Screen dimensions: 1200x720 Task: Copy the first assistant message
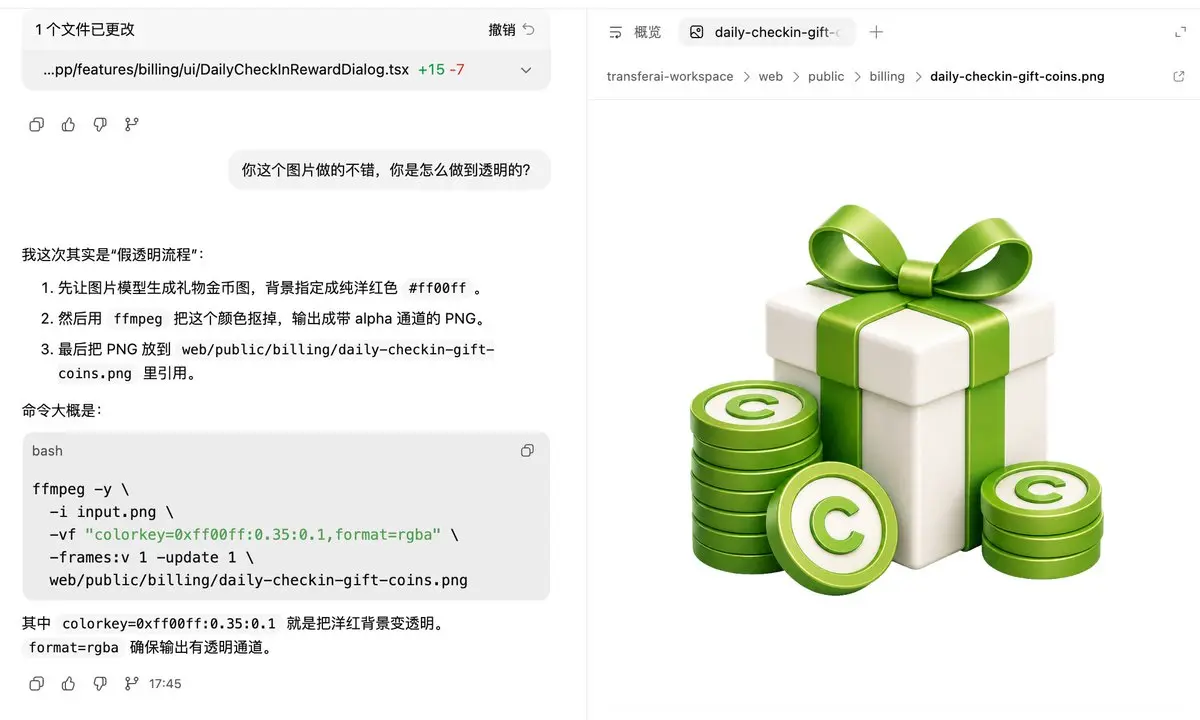point(37,125)
